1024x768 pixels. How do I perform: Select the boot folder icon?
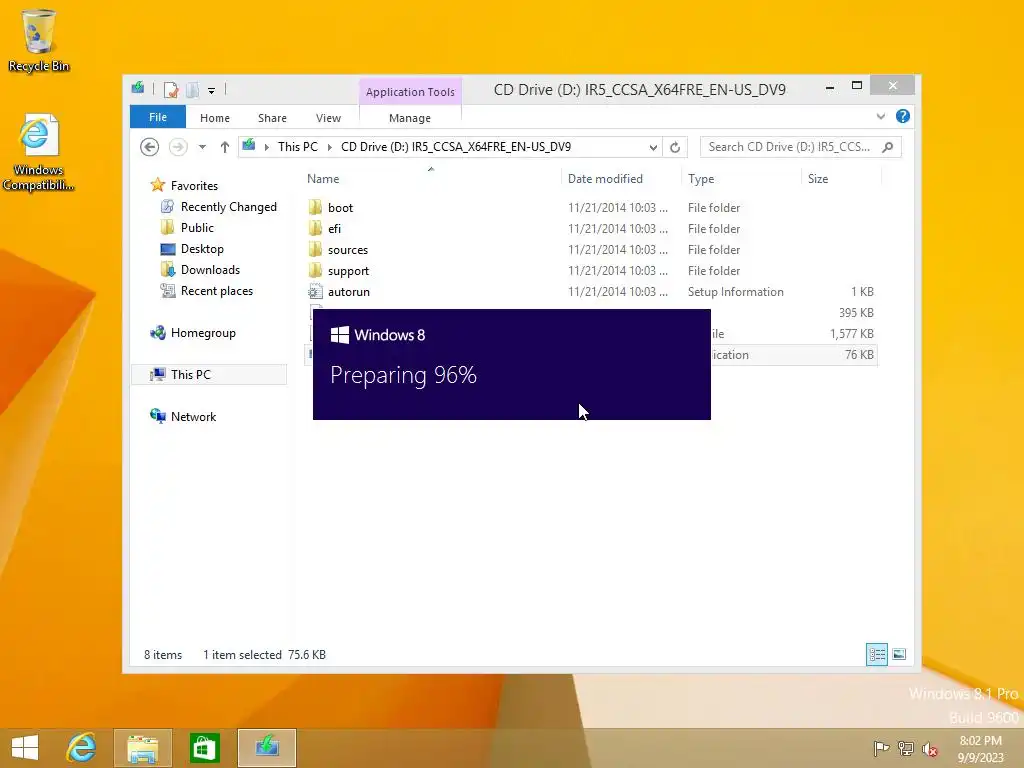click(x=315, y=208)
